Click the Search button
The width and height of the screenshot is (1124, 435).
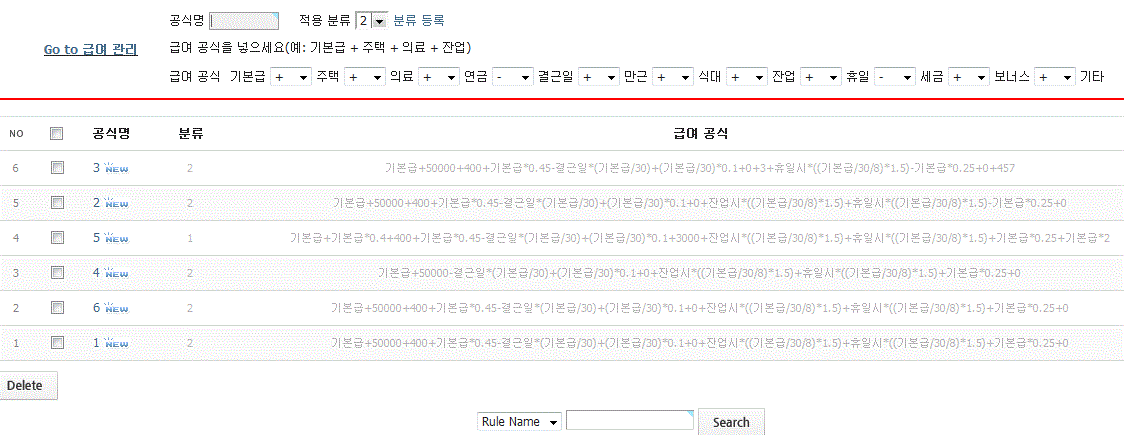pos(731,422)
